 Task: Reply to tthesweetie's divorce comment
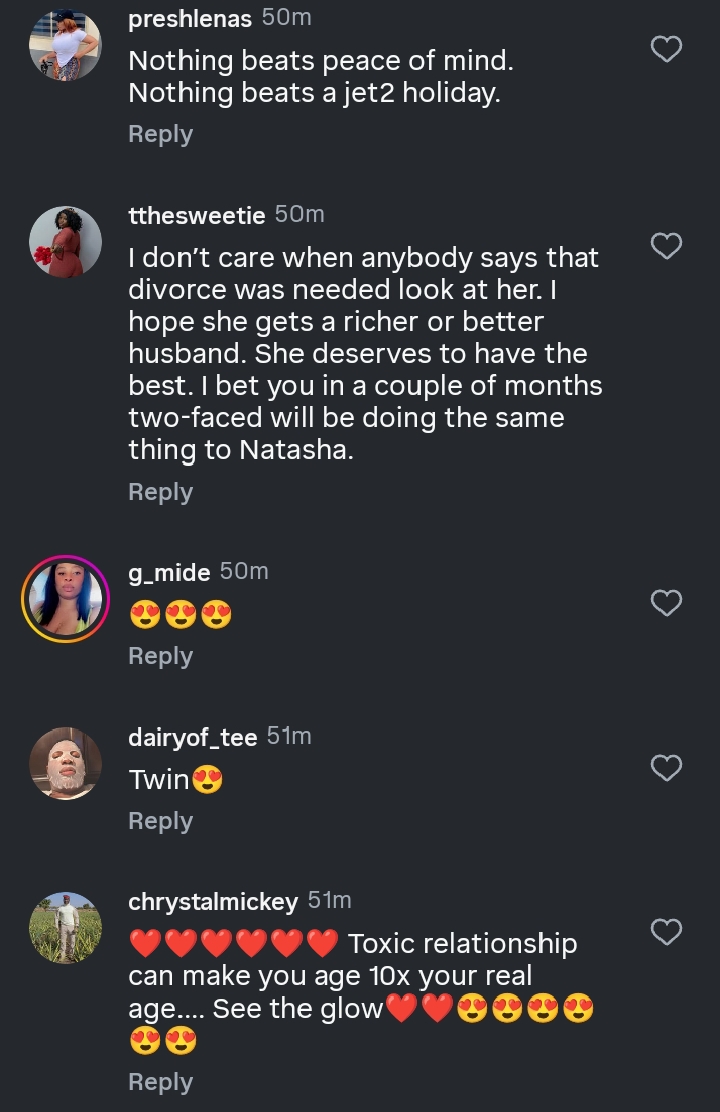point(160,492)
